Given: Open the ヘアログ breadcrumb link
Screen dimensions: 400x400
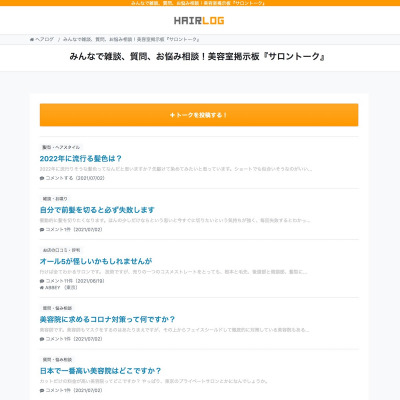Looking at the screenshot, I should 44,39.
